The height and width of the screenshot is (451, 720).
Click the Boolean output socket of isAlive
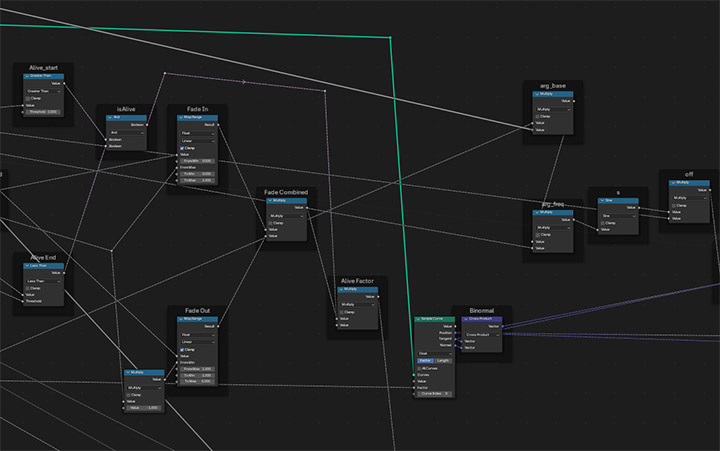148,124
